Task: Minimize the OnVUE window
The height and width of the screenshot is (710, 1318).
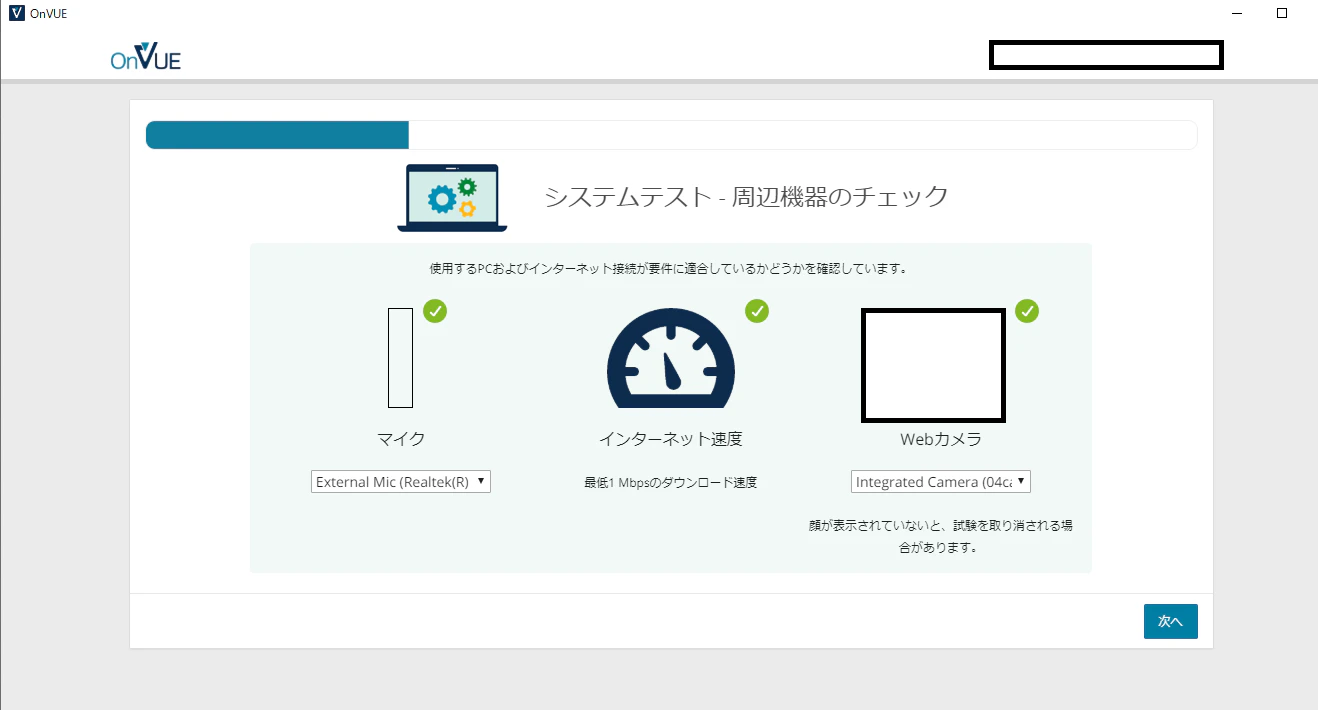Action: pyautogui.click(x=1237, y=13)
